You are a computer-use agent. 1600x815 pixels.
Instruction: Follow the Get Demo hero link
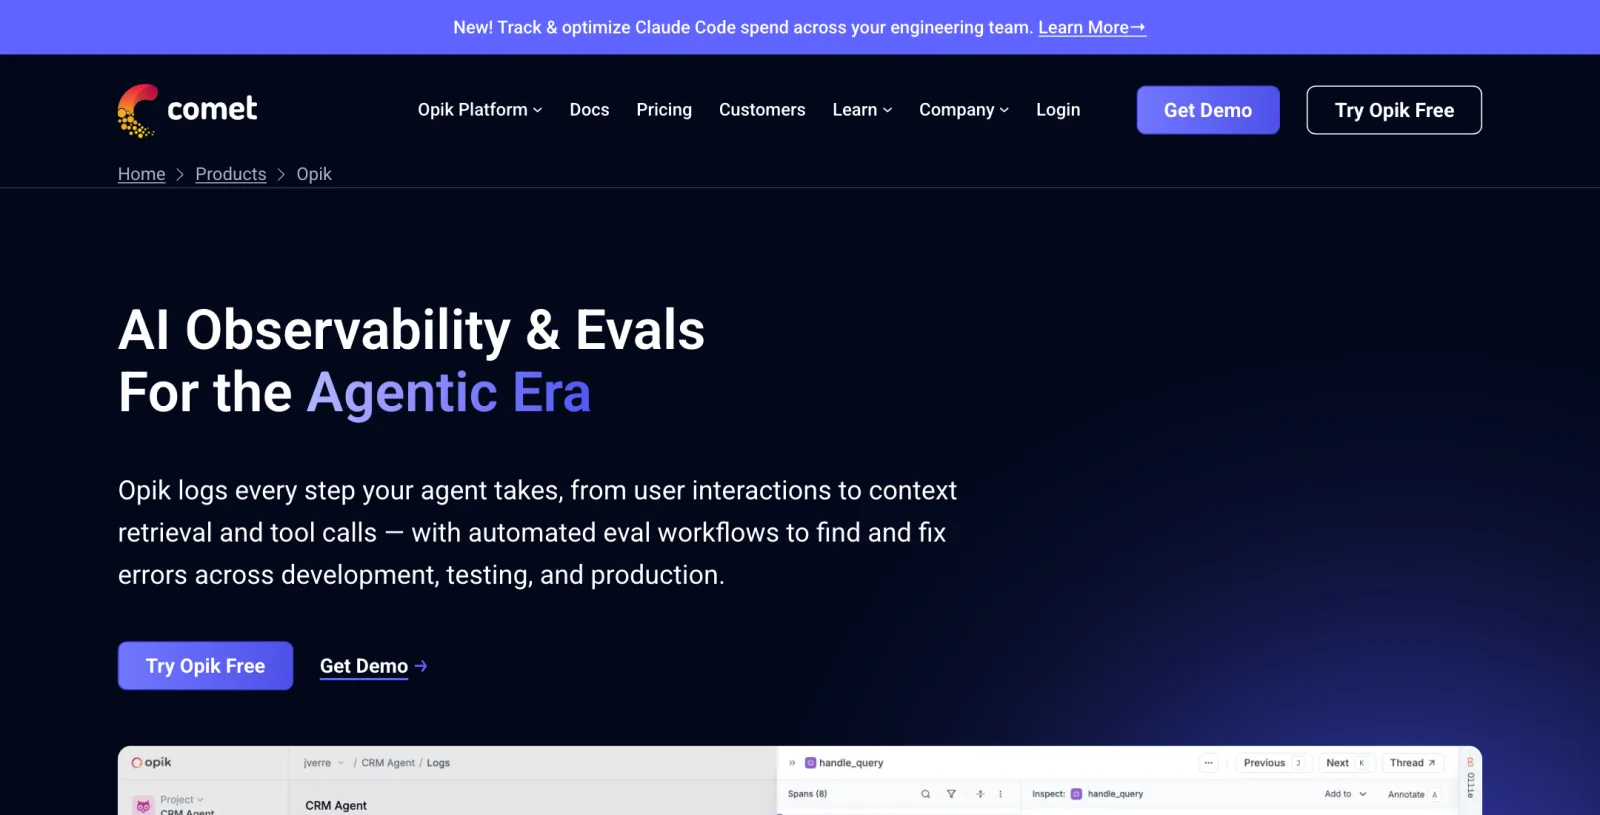(373, 666)
